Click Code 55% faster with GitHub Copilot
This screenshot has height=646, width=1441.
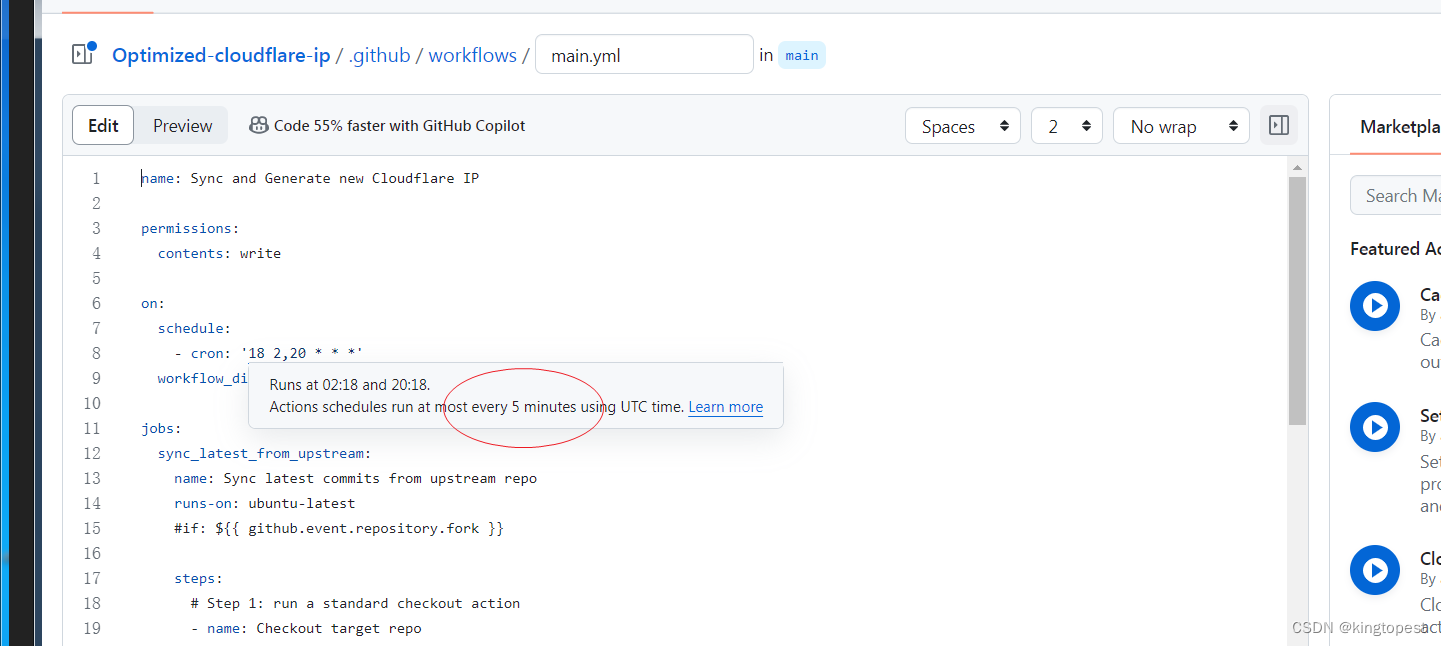pos(399,125)
